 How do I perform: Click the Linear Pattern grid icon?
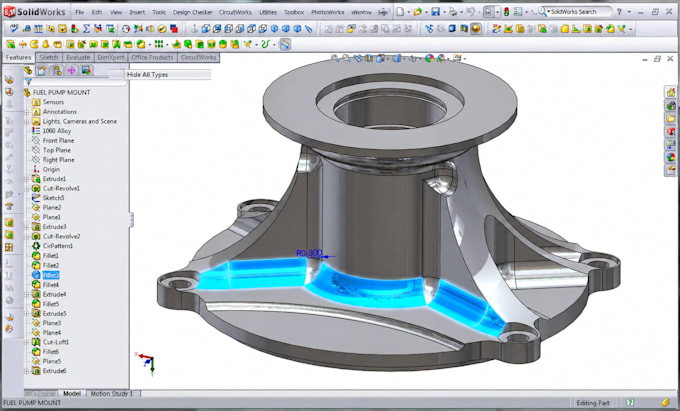[158, 44]
